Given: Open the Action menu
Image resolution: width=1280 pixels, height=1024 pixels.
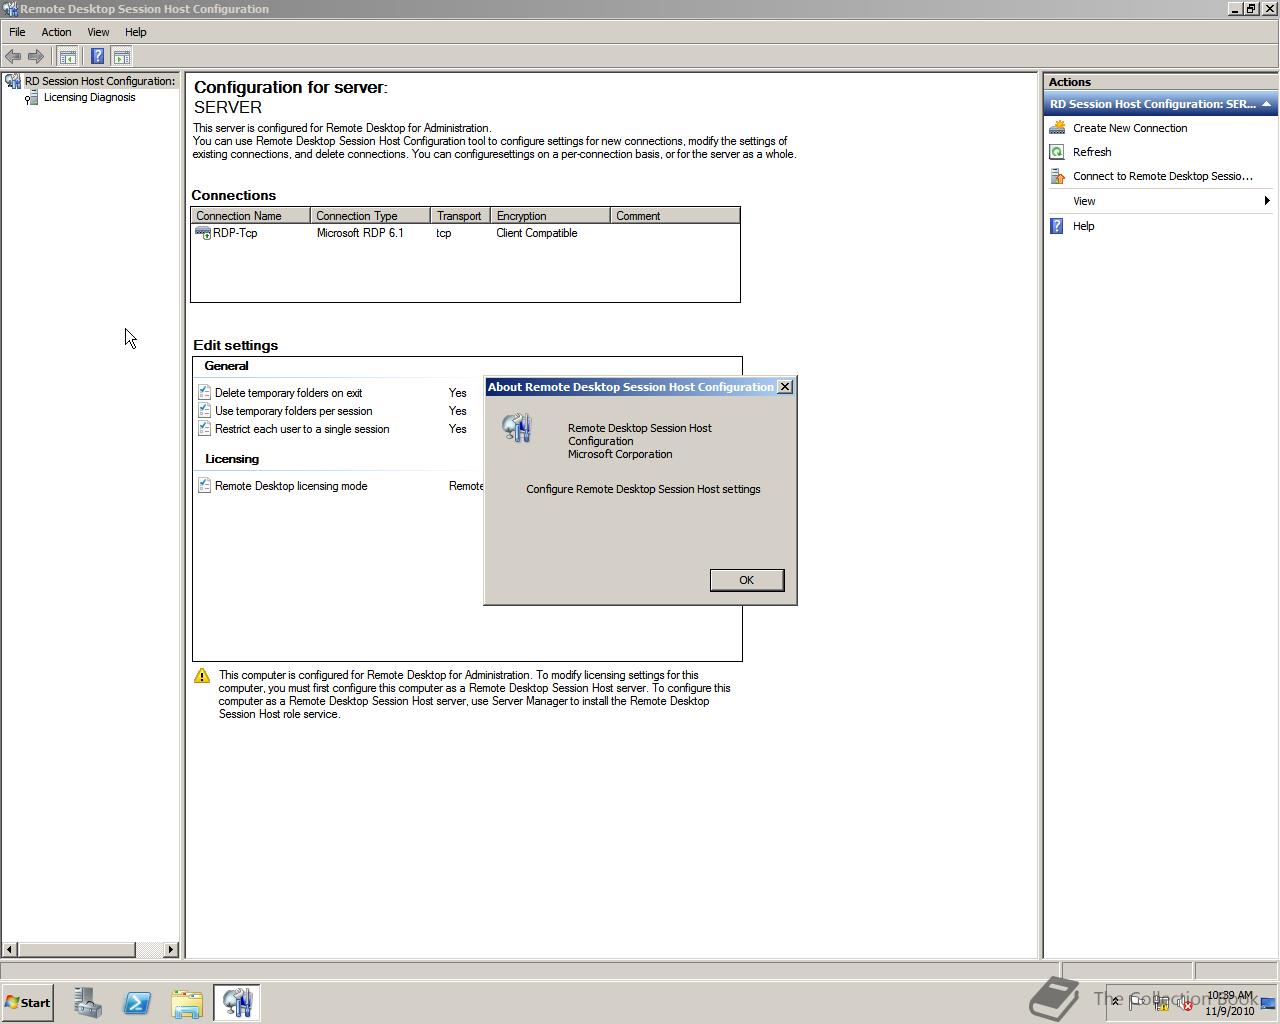Looking at the screenshot, I should click(x=56, y=32).
